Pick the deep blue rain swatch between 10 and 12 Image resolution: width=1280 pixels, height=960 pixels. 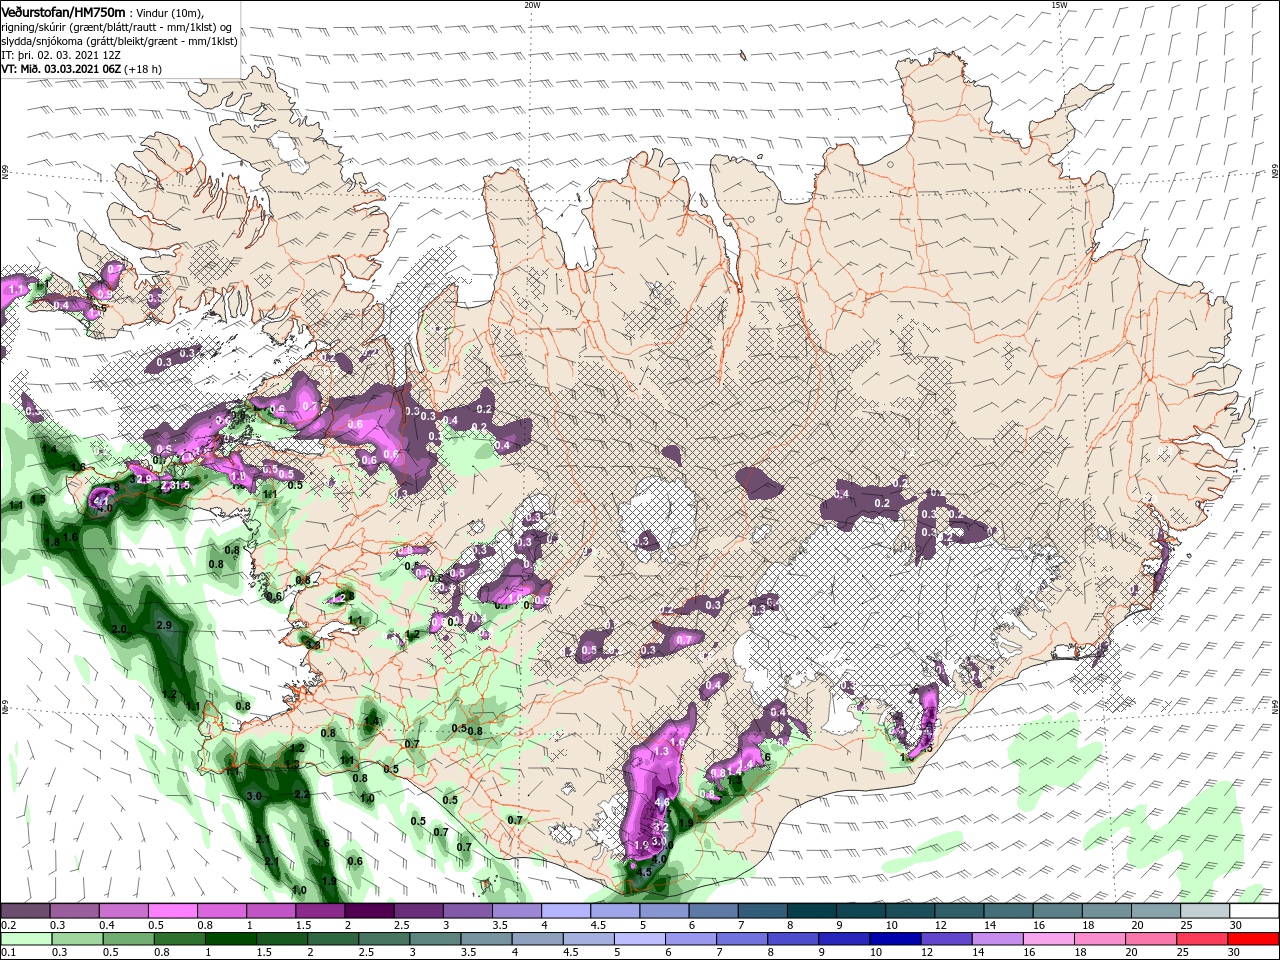894,938
